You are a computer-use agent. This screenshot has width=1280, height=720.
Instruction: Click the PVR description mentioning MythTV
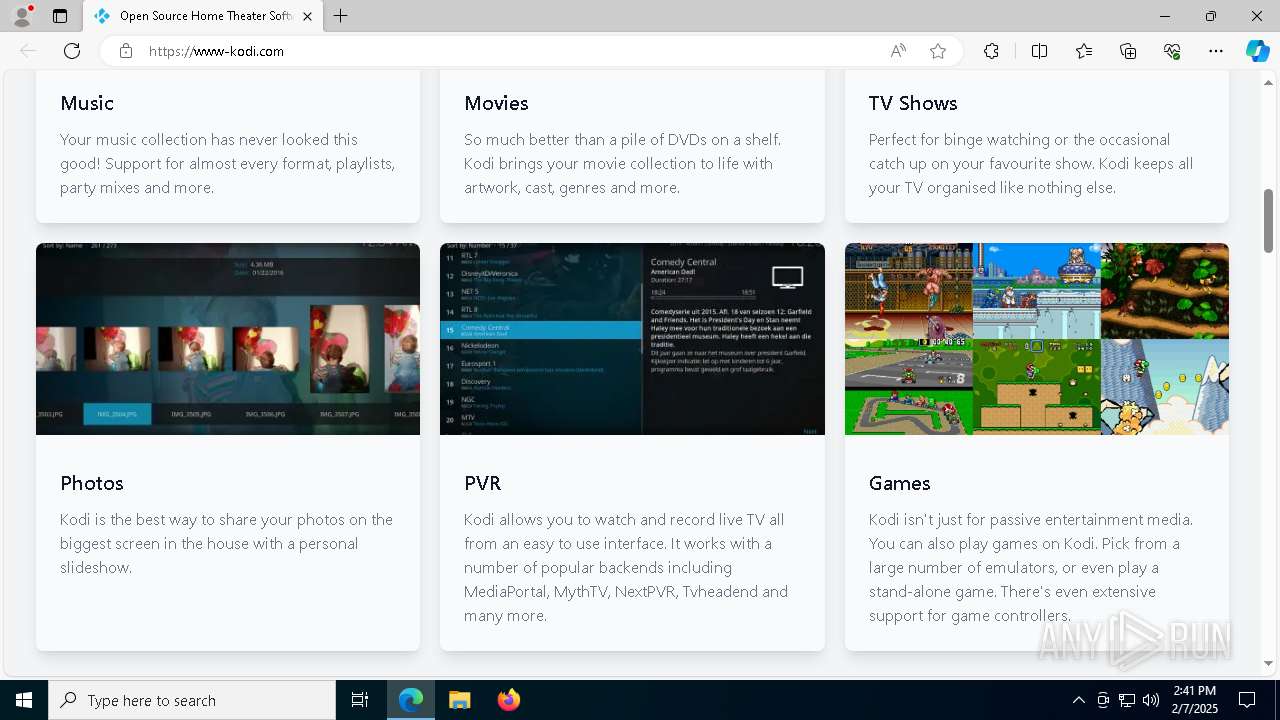pos(626,567)
